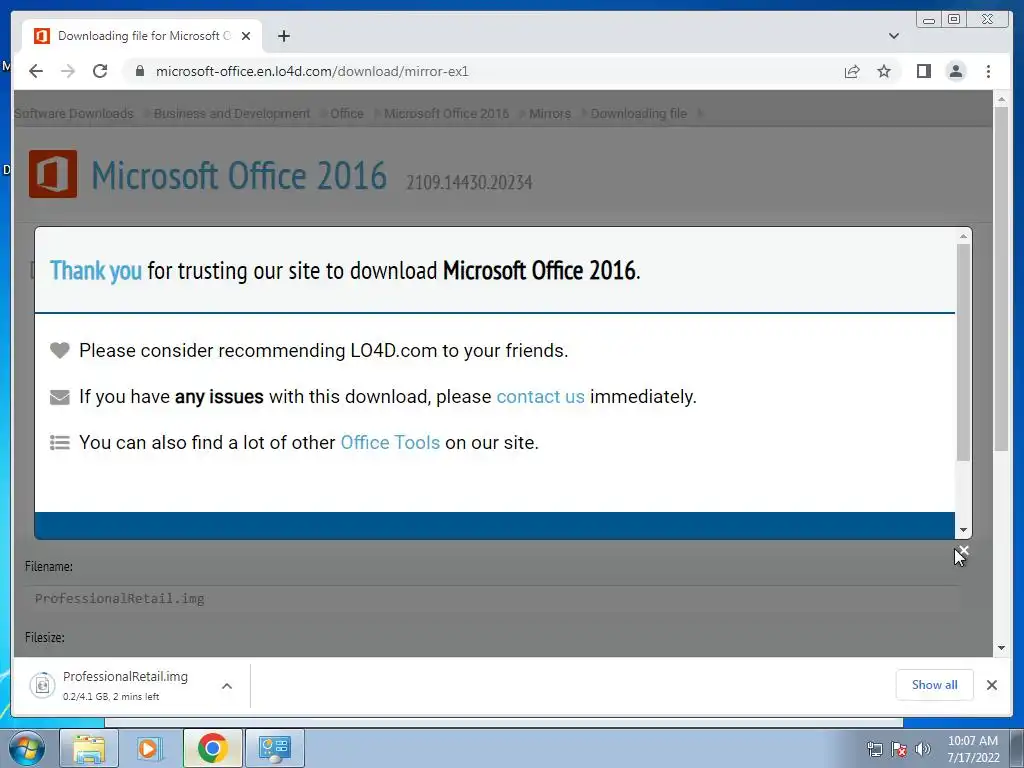Open the Downloading file breadcrumb
Screen dimensions: 1024x768
tap(639, 114)
